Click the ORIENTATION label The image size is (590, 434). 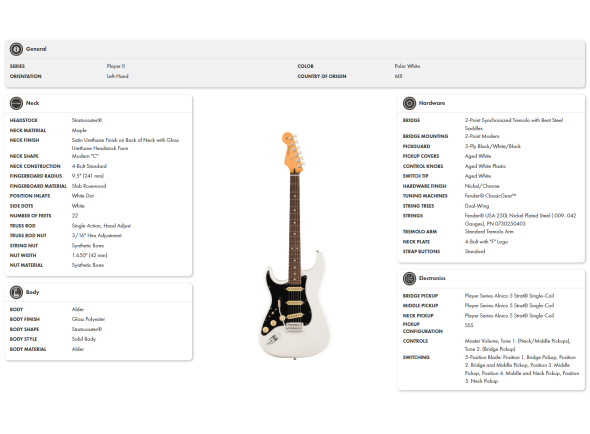point(26,76)
